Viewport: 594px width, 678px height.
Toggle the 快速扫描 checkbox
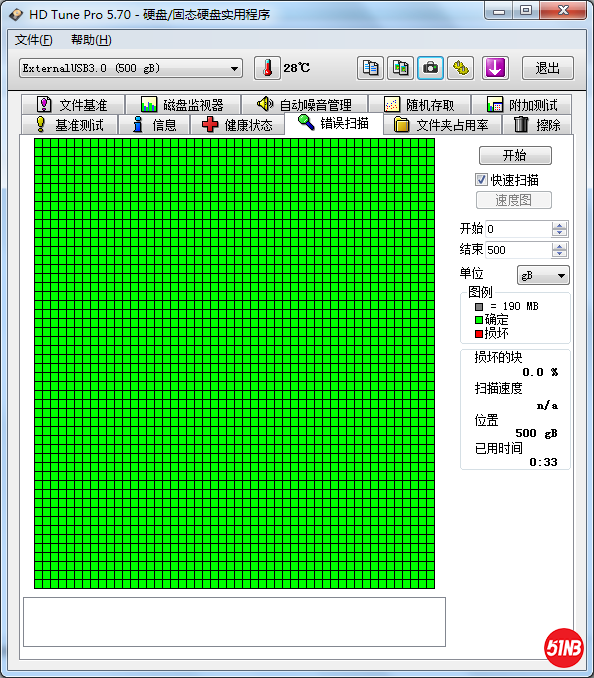481,179
